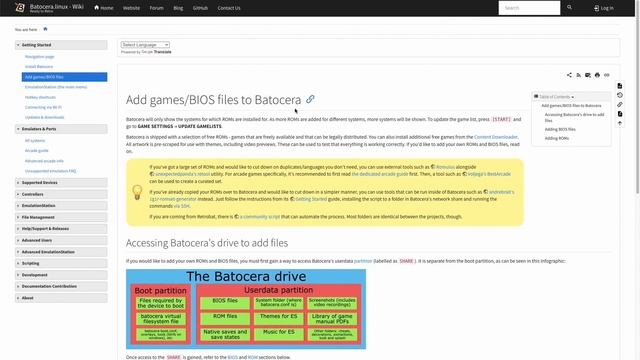Open the Select Language dropdown
This screenshot has width=640, height=360.
tap(145, 44)
